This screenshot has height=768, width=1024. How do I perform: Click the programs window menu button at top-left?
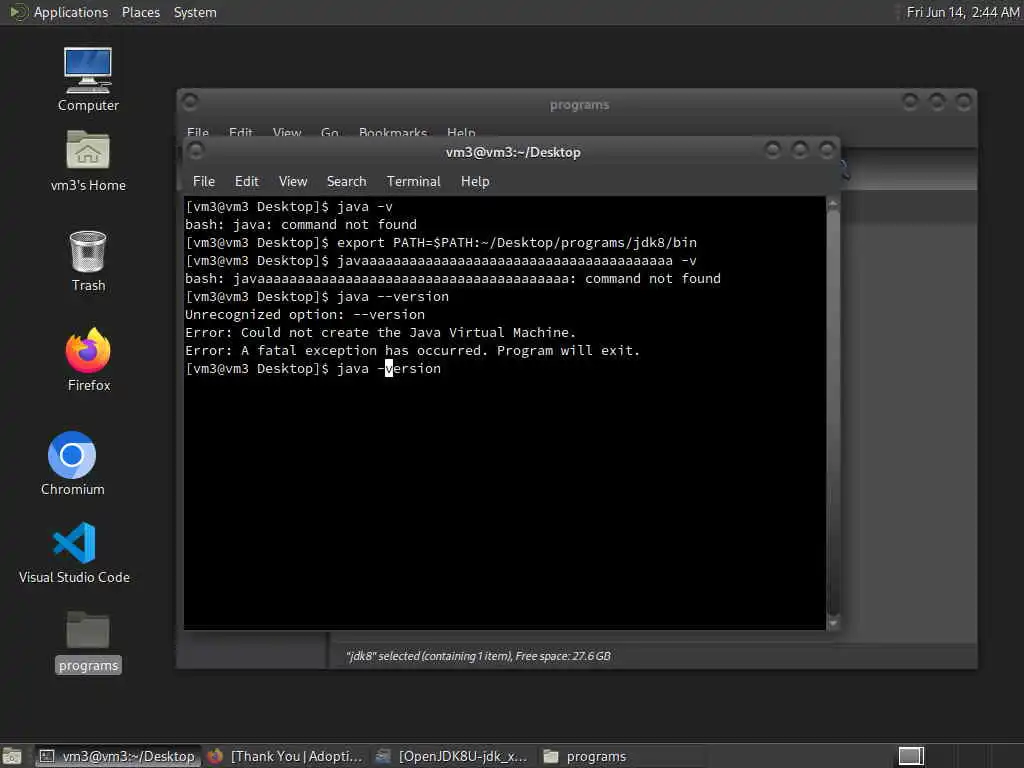[x=190, y=102]
